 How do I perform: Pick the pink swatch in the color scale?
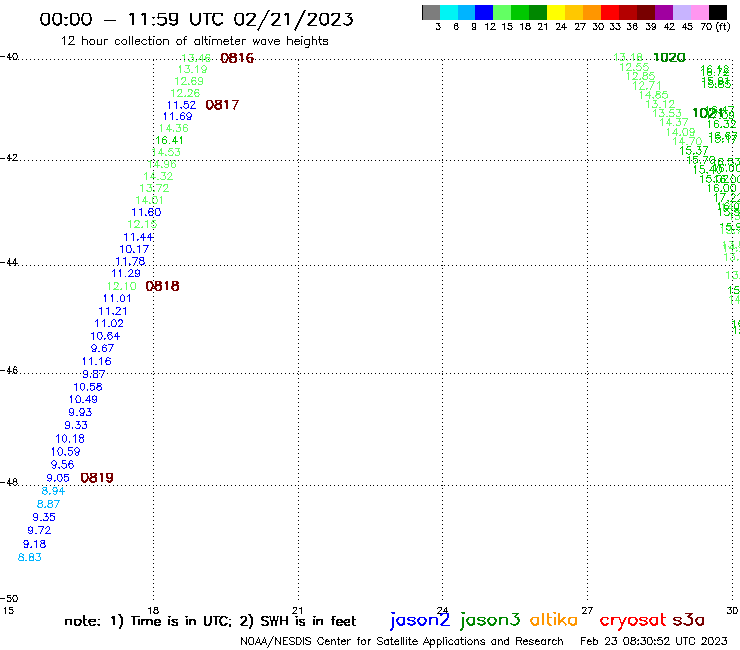(700, 12)
